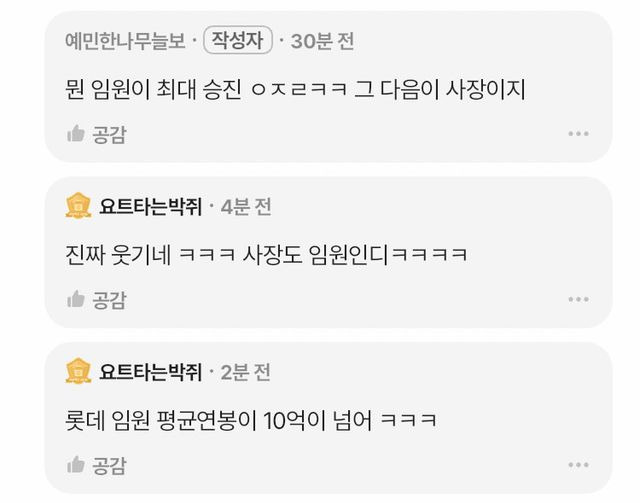Click thumbs-up icon on the 4분 전 comment

click(76, 299)
